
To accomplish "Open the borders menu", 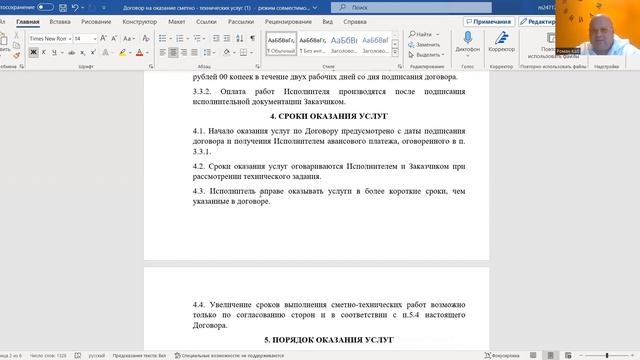I will pos(243,52).
